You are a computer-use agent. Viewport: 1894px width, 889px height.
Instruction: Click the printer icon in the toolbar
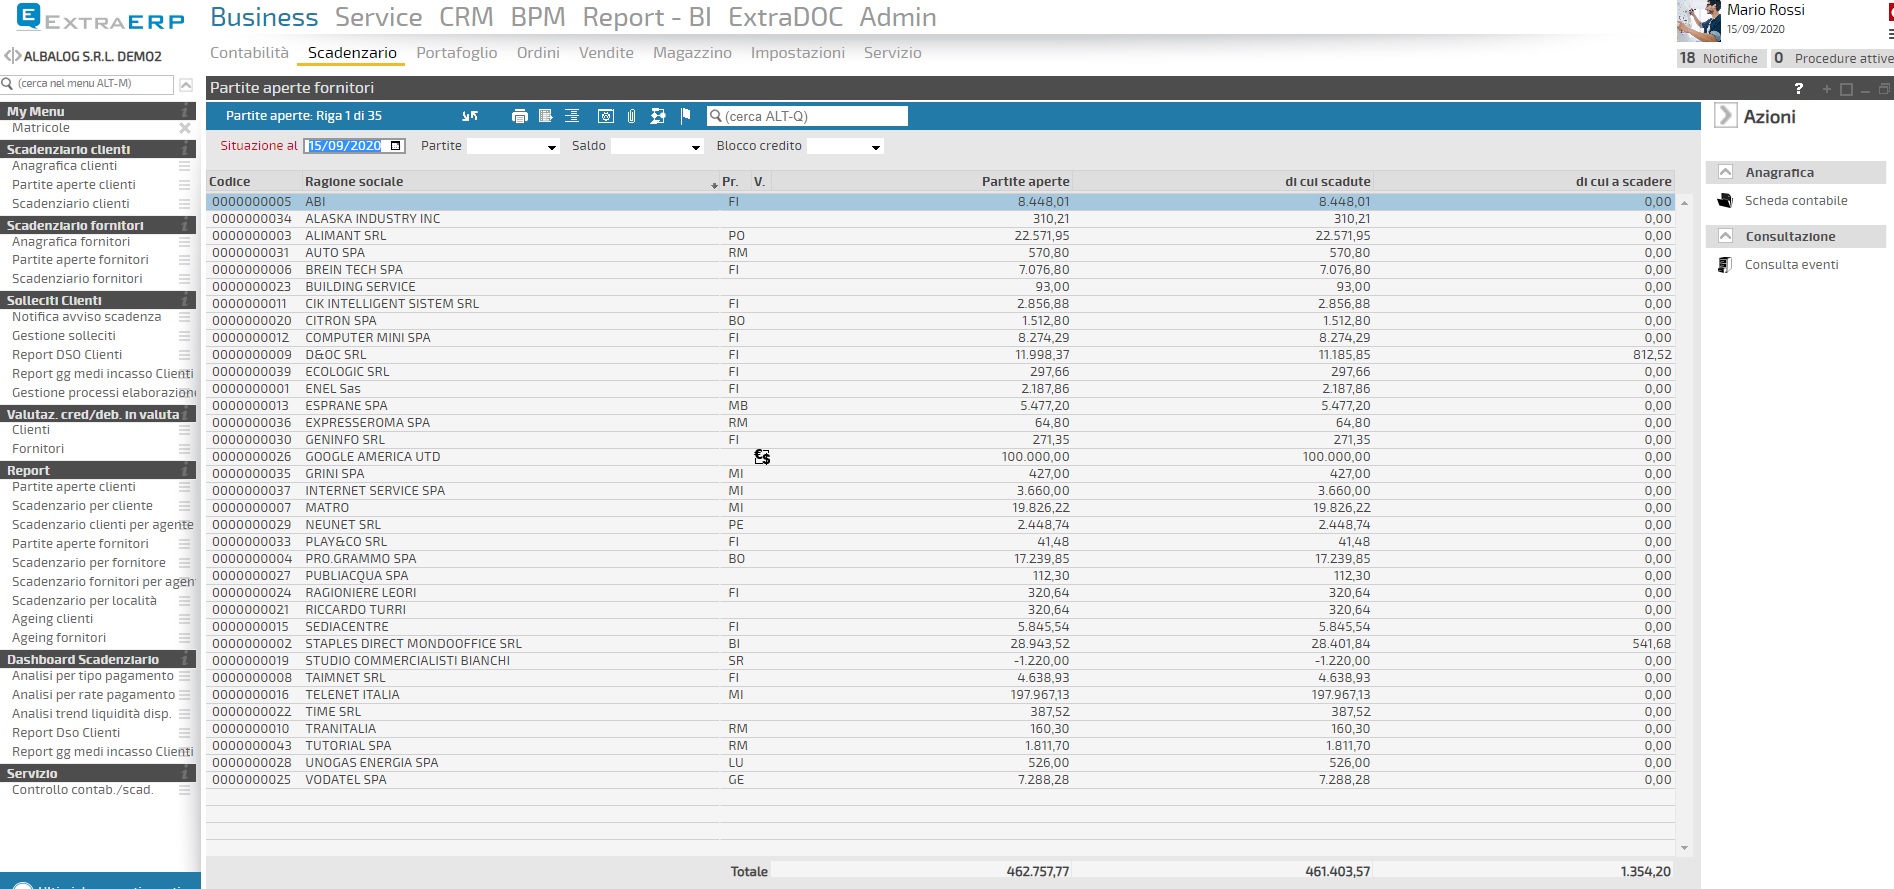pyautogui.click(x=519, y=116)
